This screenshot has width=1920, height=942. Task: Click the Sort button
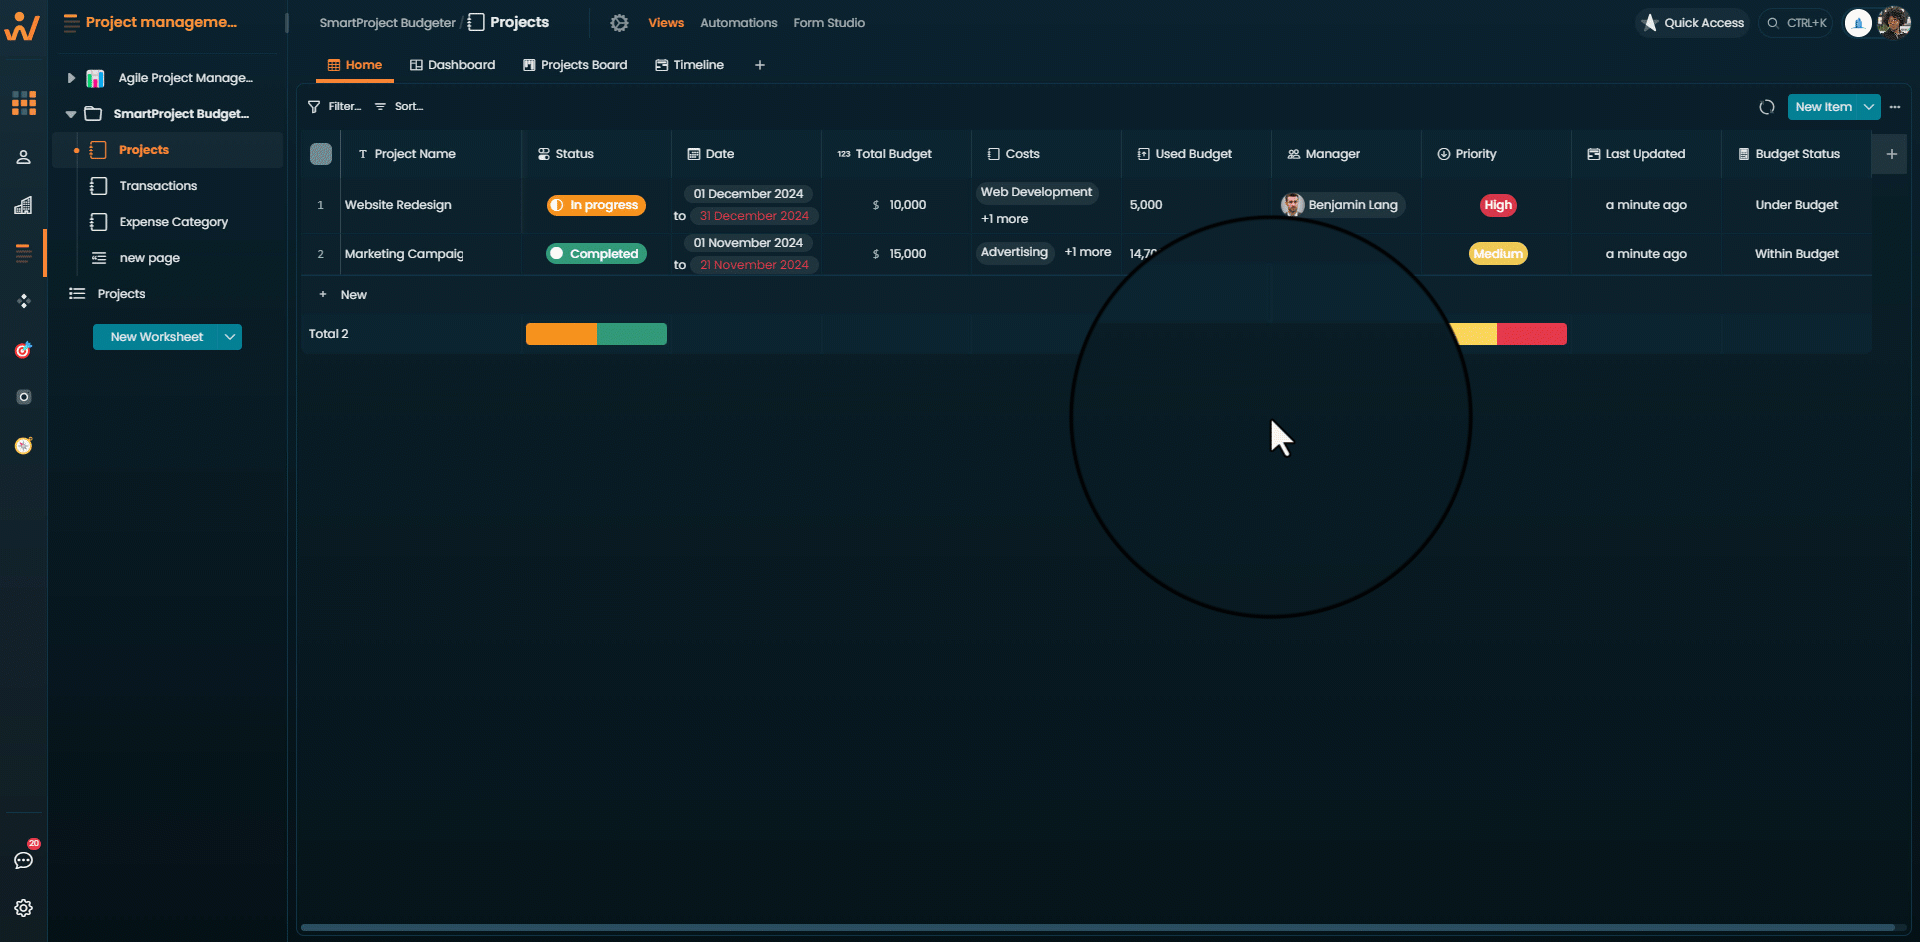(399, 106)
